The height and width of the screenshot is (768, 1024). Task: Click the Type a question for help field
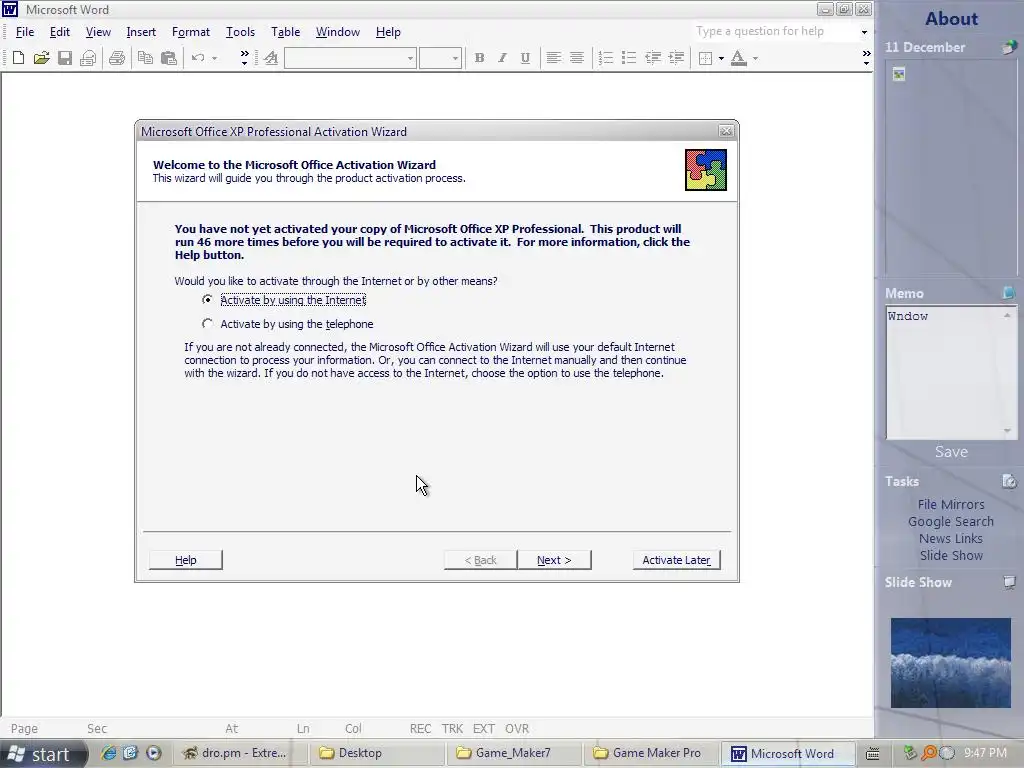click(x=775, y=31)
